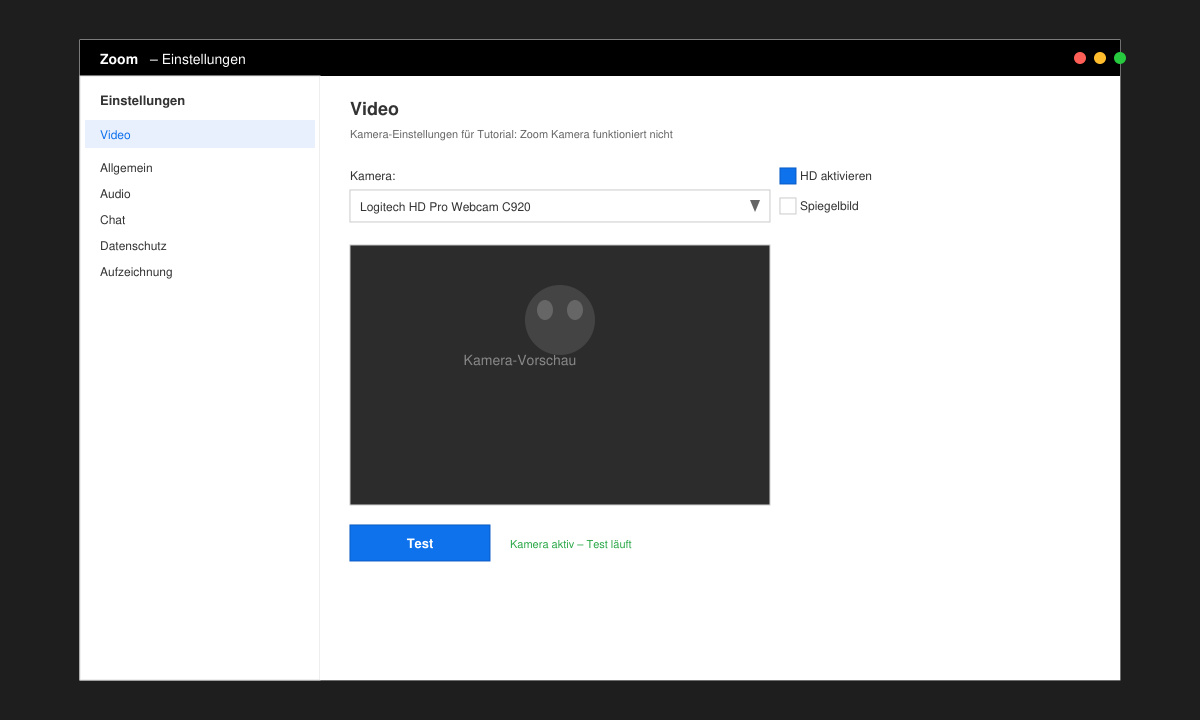Click the 'Kamera:' field label

[x=373, y=176]
